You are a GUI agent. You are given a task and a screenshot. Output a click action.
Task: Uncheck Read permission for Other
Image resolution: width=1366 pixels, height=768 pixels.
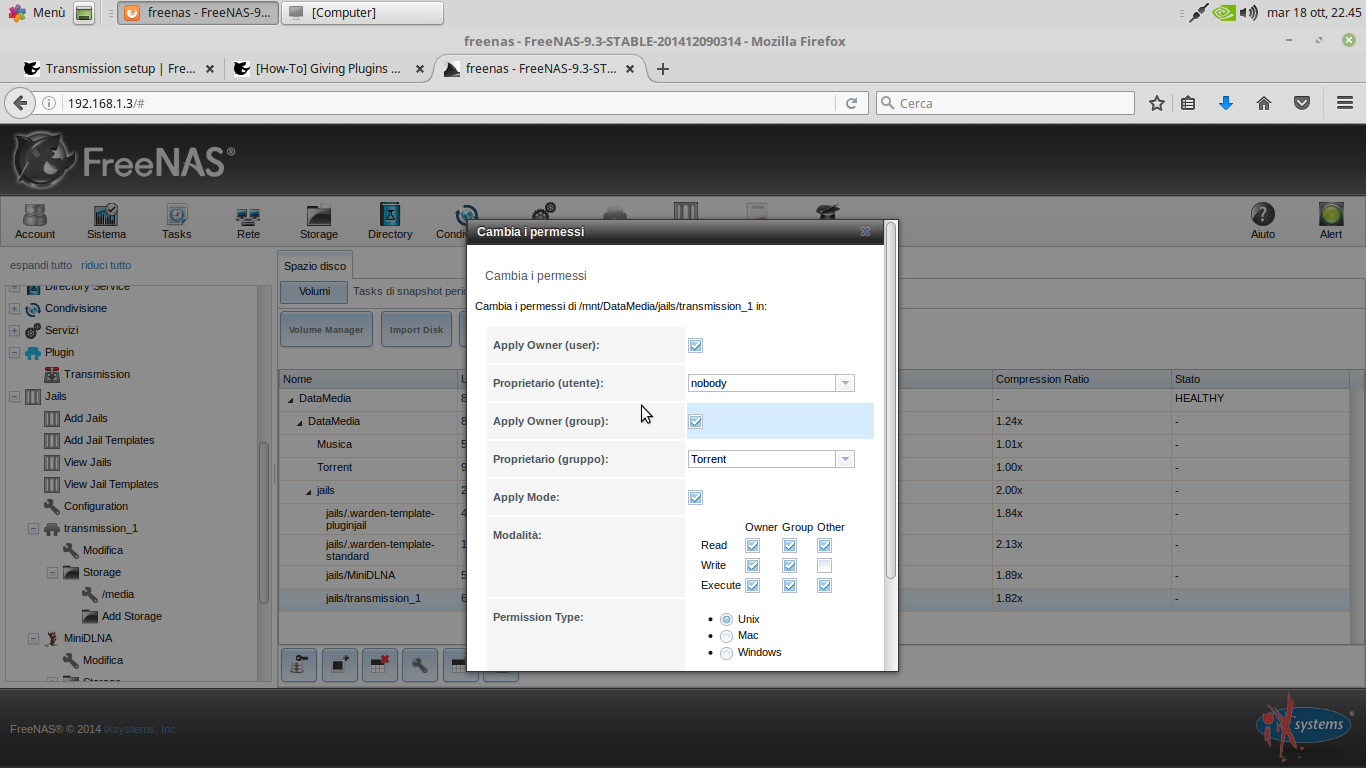click(x=824, y=546)
